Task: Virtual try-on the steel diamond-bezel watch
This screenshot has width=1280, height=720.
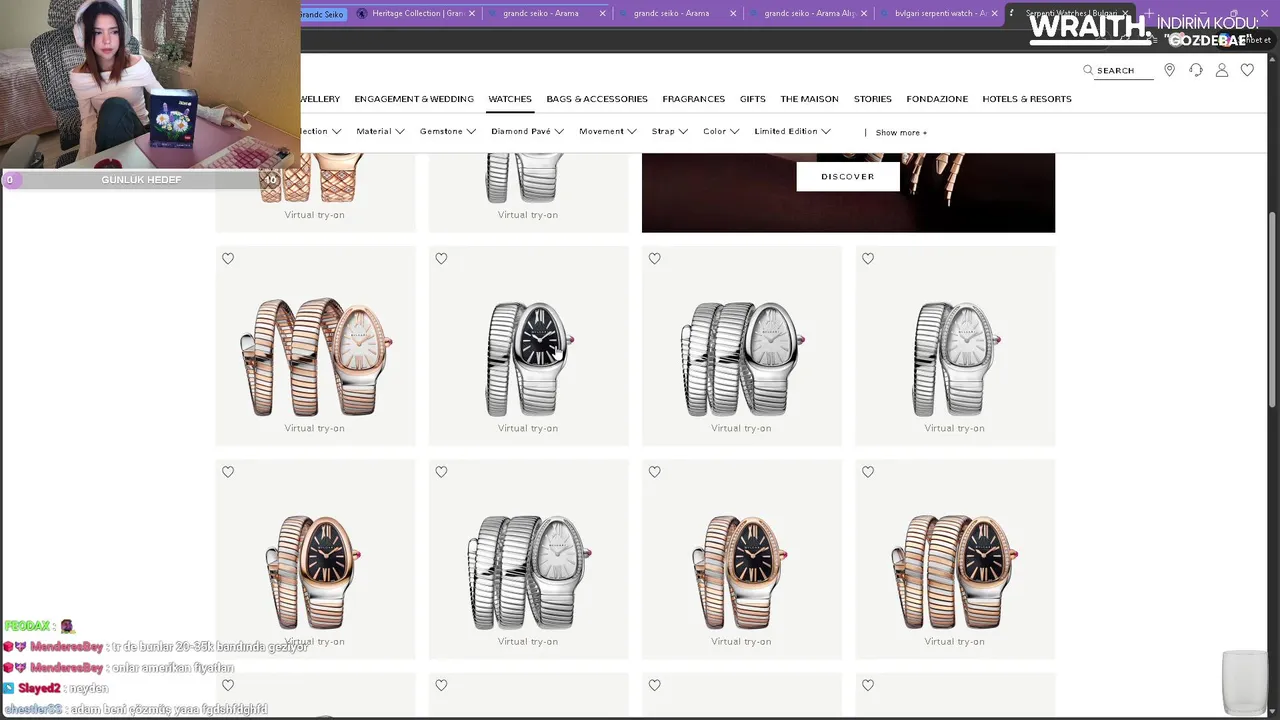Action: click(x=954, y=428)
